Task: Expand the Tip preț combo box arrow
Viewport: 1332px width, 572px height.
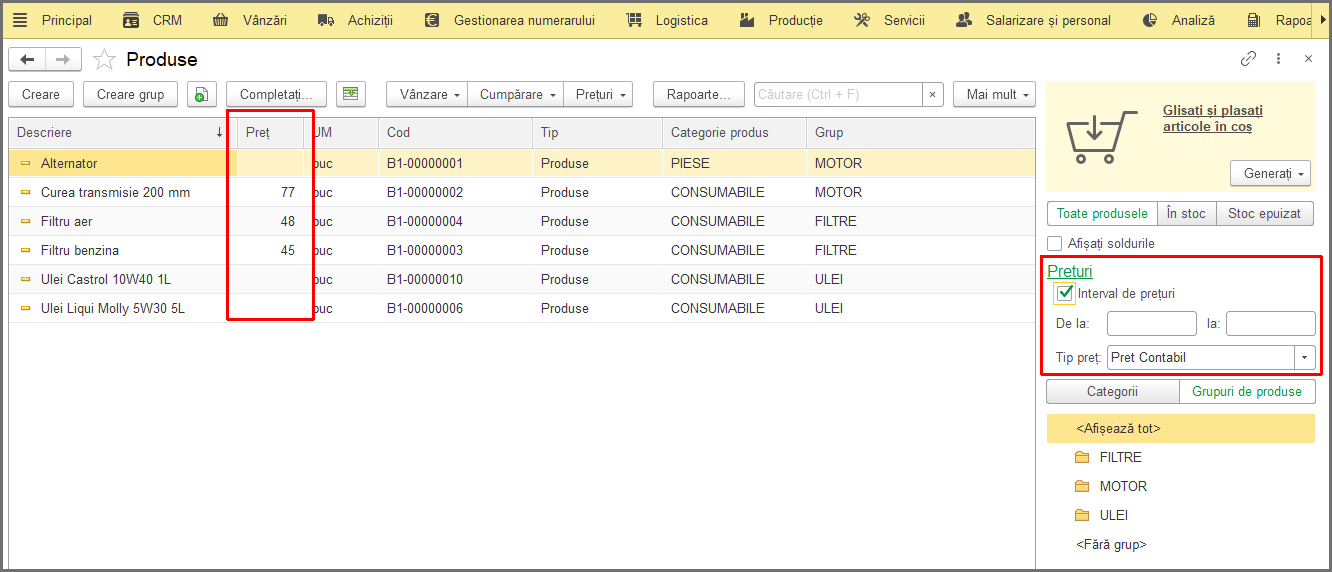Action: click(x=1305, y=357)
